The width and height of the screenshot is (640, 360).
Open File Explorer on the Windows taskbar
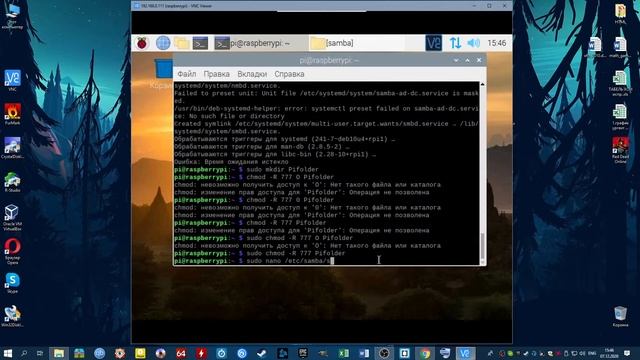tap(59, 353)
